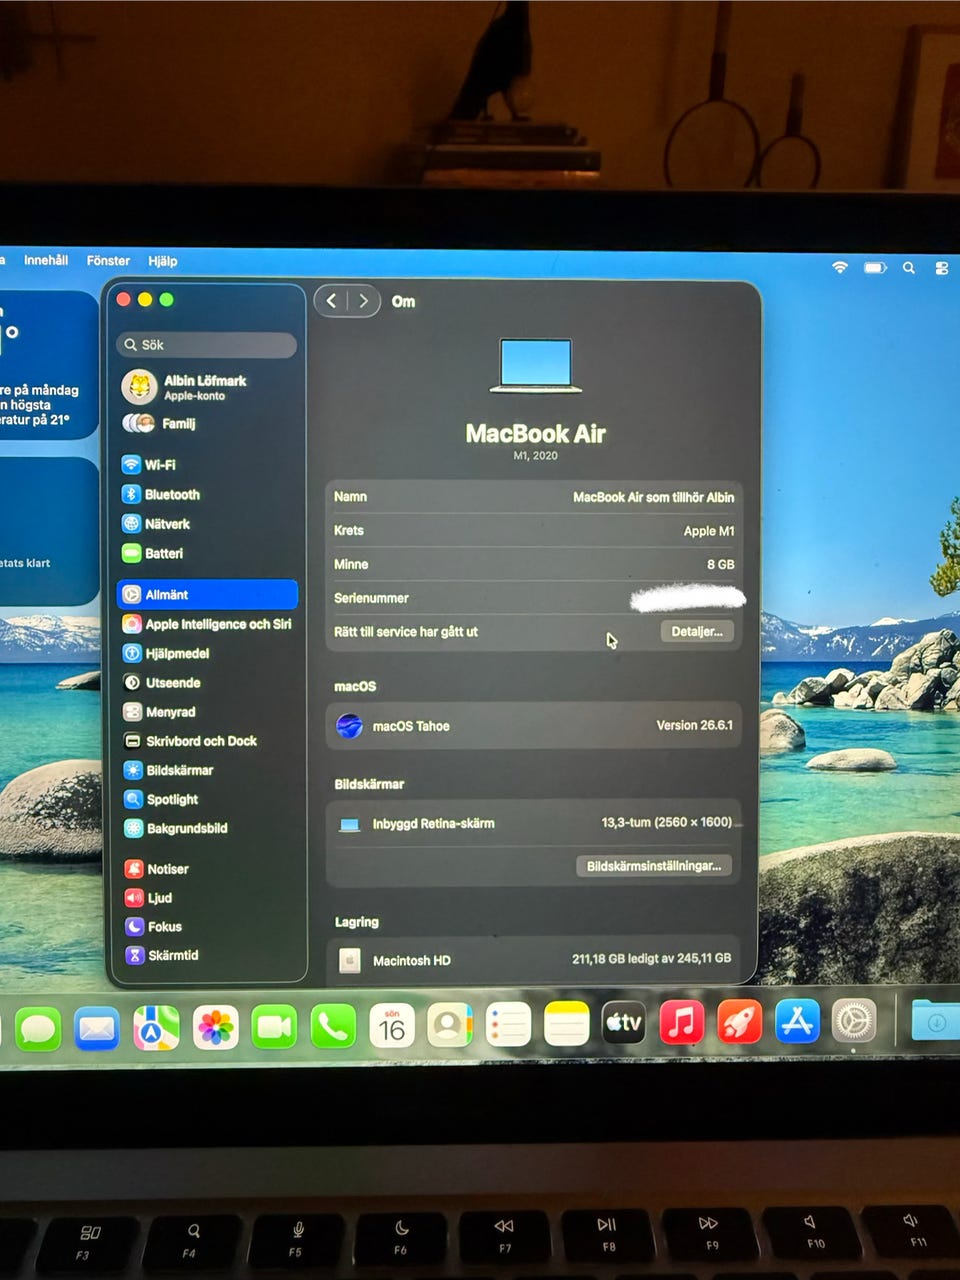The height and width of the screenshot is (1280, 960).
Task: Click the MacBook Air laptop image
Action: pyautogui.click(x=536, y=366)
